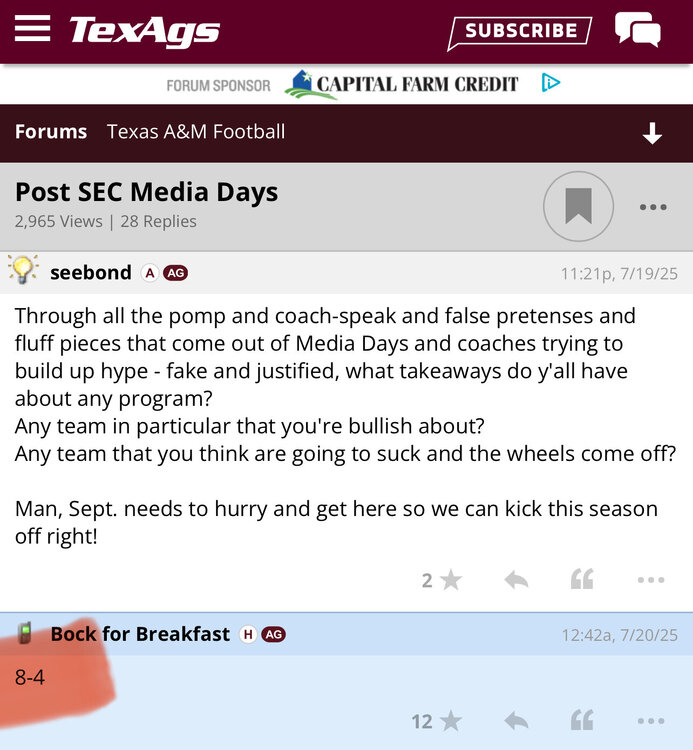Open thread options three-dot menu
This screenshot has height=750, width=693.
pos(653,207)
